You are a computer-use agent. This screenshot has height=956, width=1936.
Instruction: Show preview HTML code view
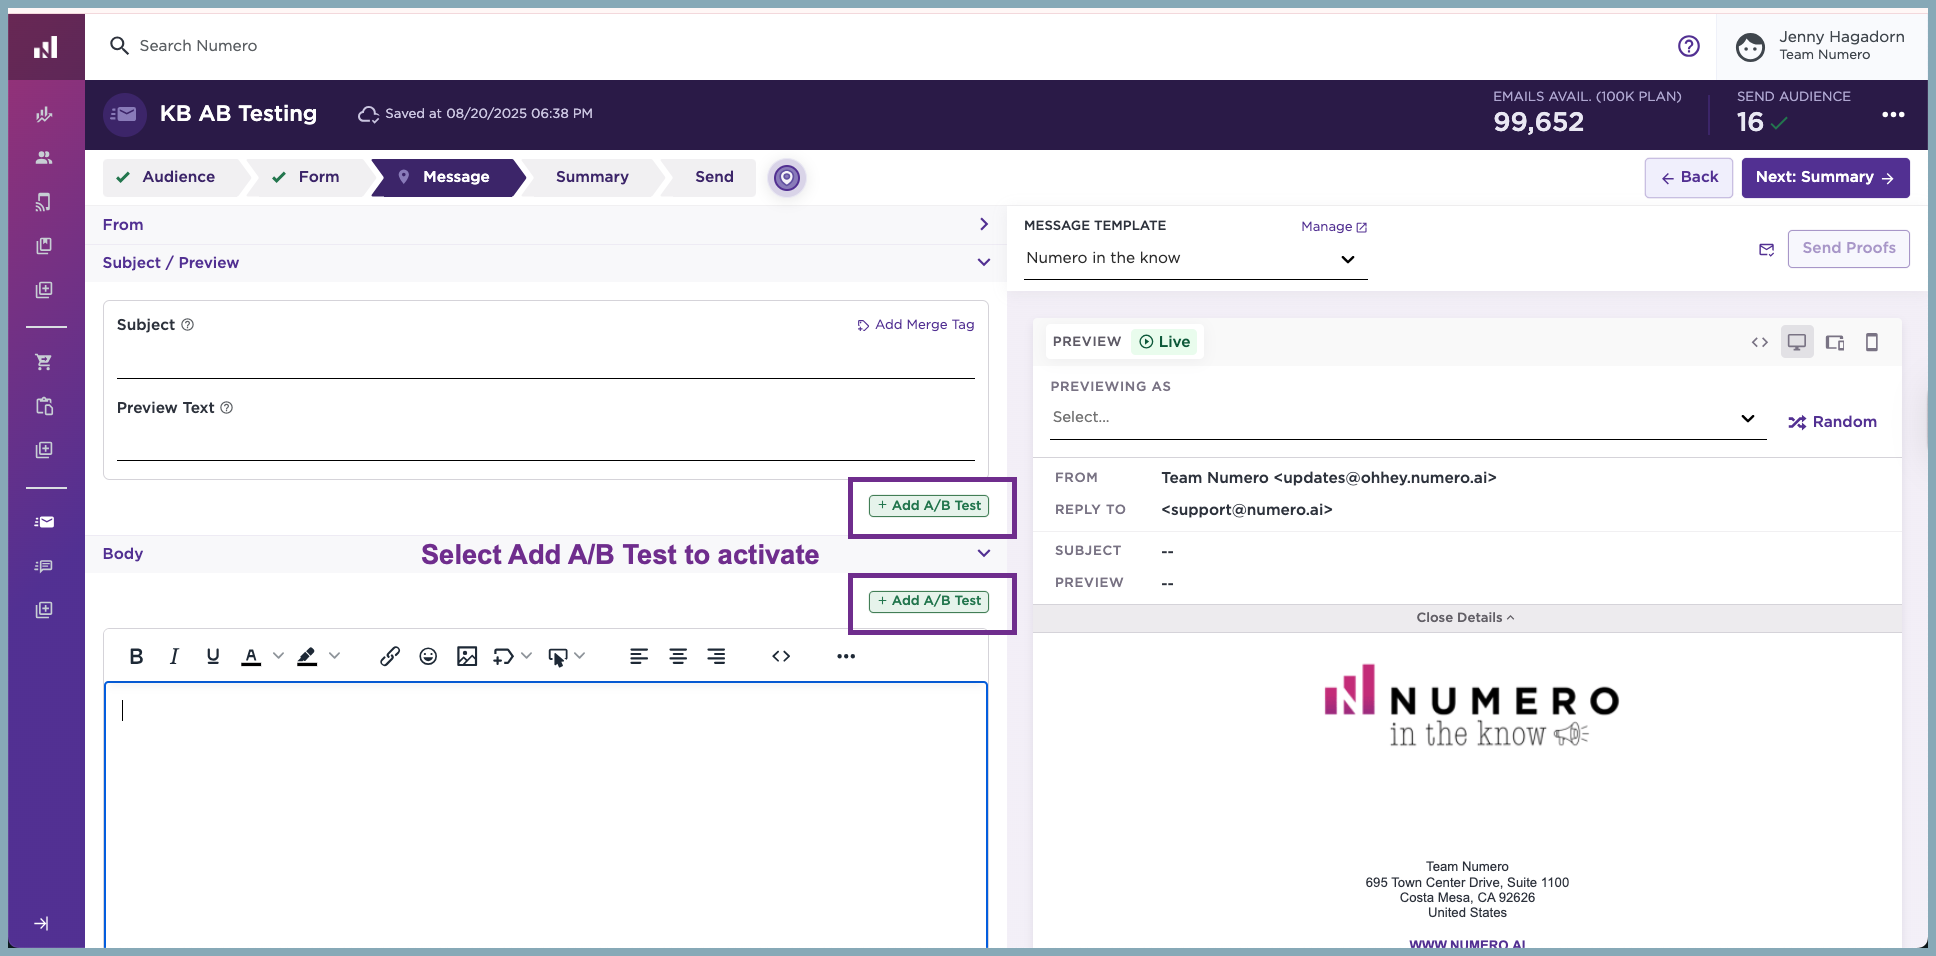(x=1760, y=342)
